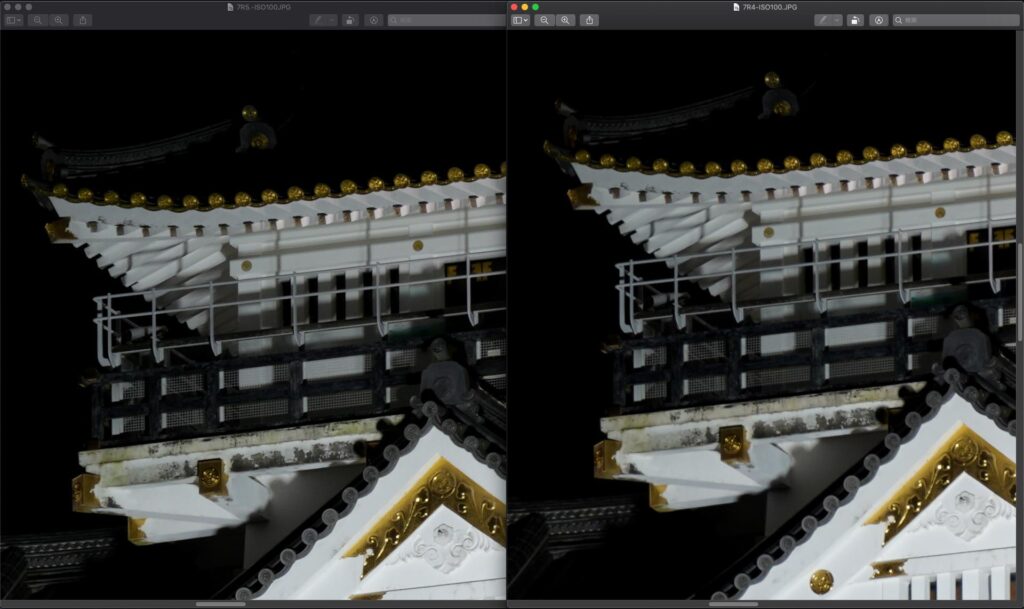Open the Share menu for 7R5-ISO100.JPG

(x=82, y=20)
